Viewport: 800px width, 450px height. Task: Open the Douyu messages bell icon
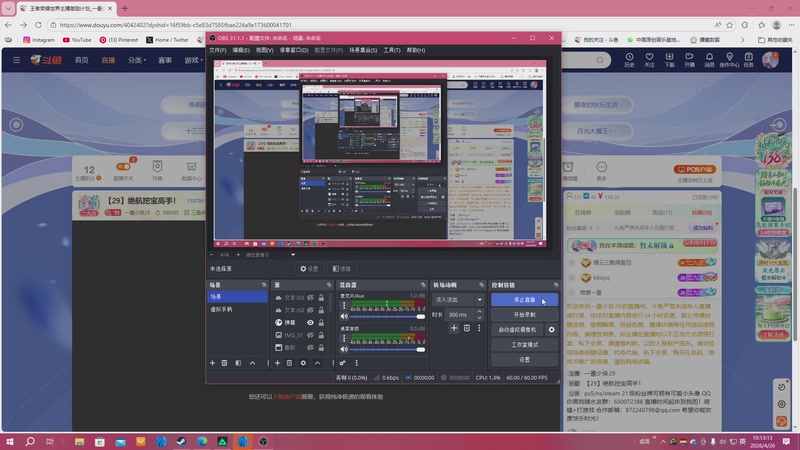point(709,60)
